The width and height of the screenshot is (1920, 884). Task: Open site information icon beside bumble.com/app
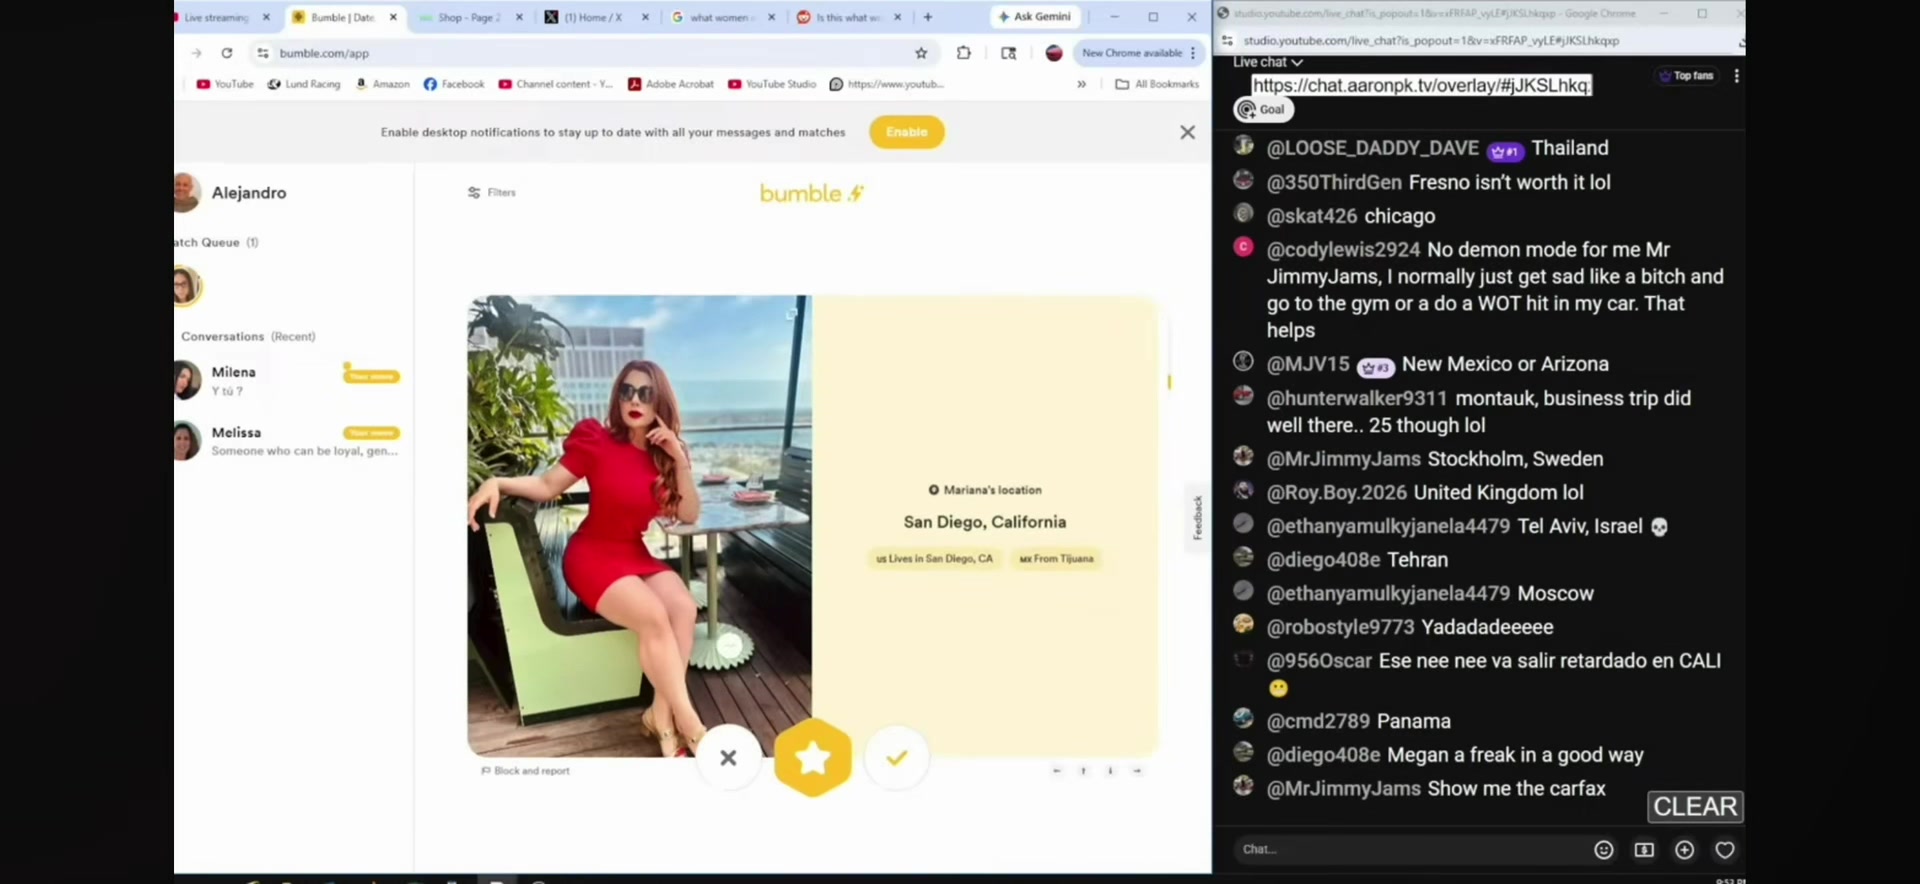tap(263, 53)
